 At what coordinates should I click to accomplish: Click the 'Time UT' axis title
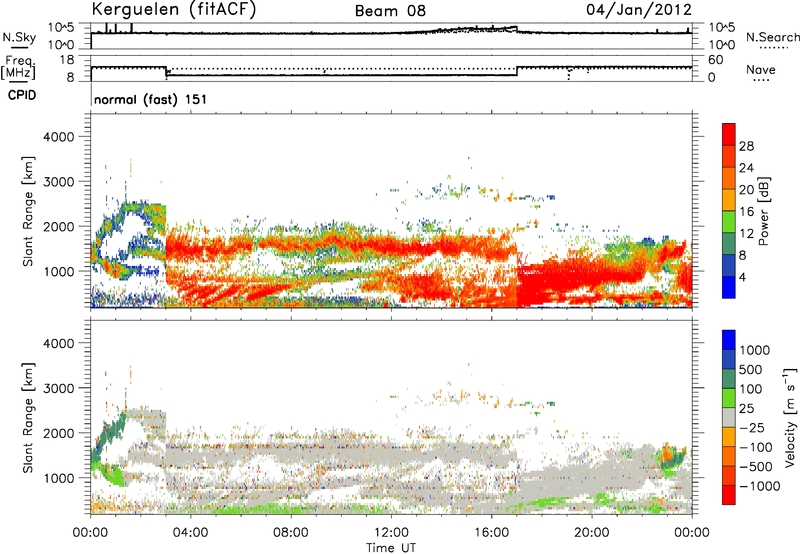pyautogui.click(x=391, y=548)
